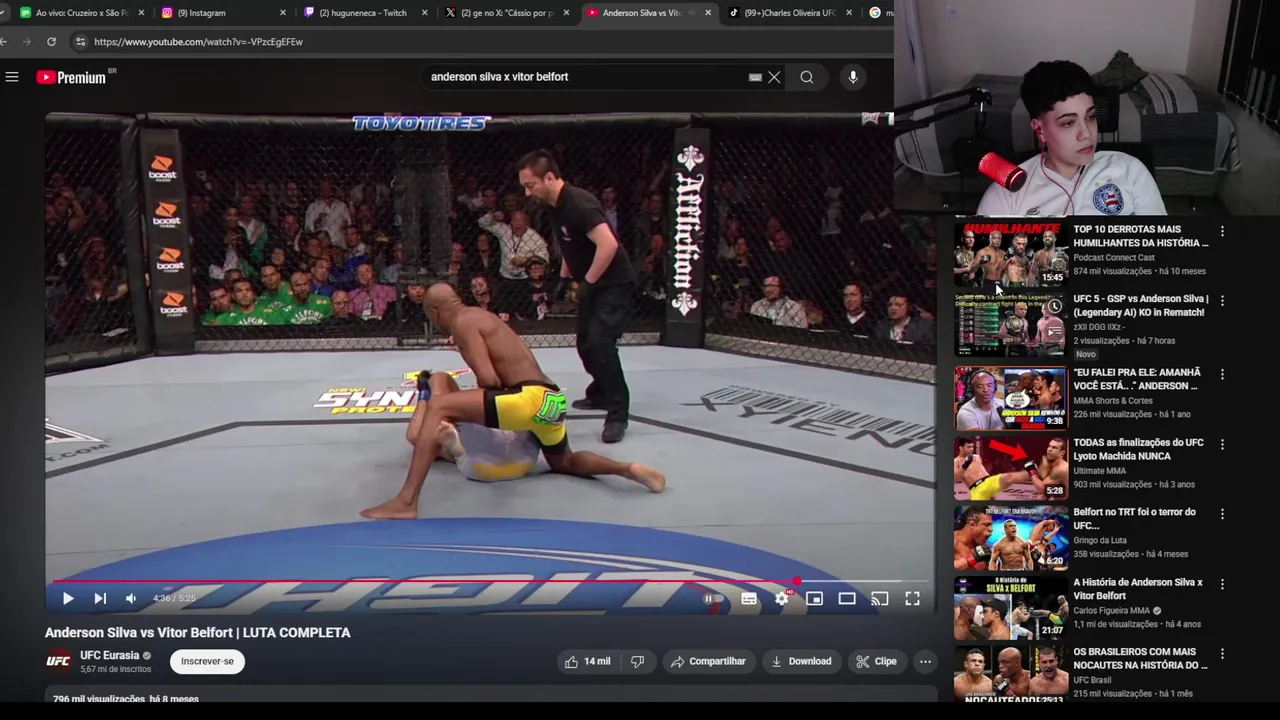This screenshot has height=720, width=1280.
Task: Open Belfort no TRT video title
Action: coord(1134,518)
